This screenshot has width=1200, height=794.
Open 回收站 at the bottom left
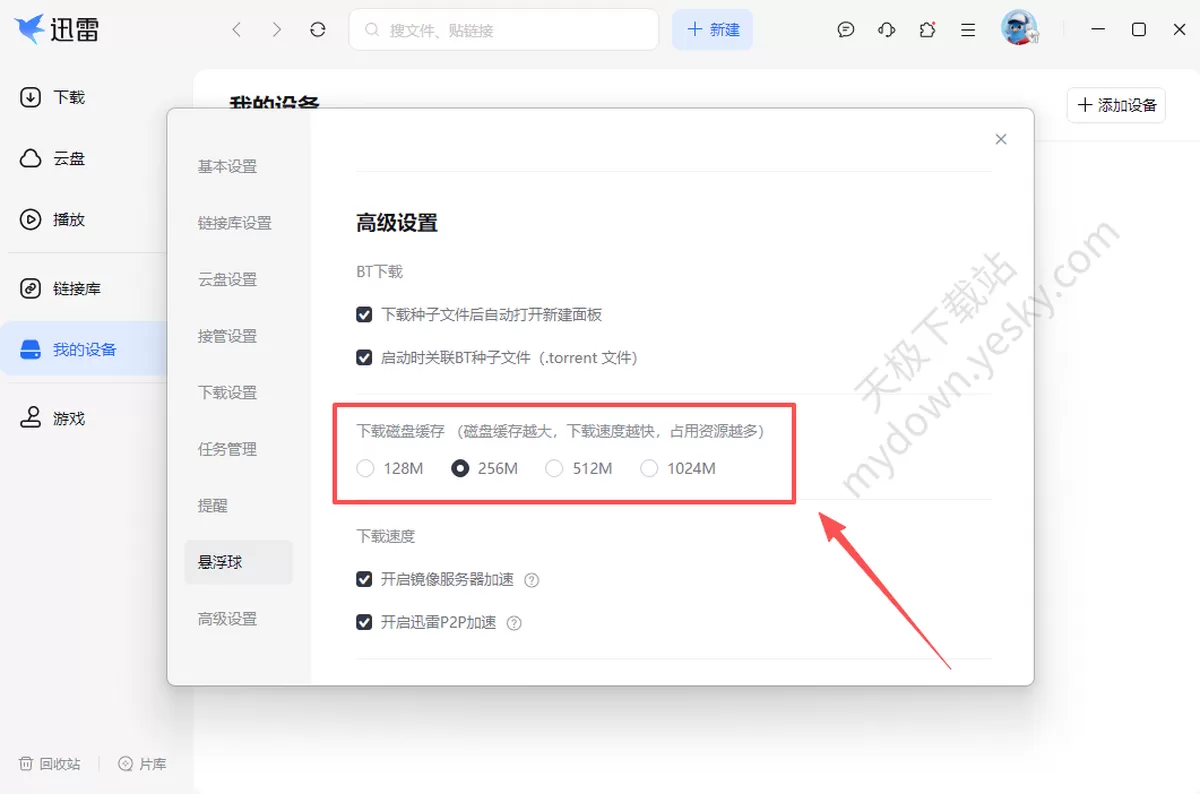click(50, 764)
